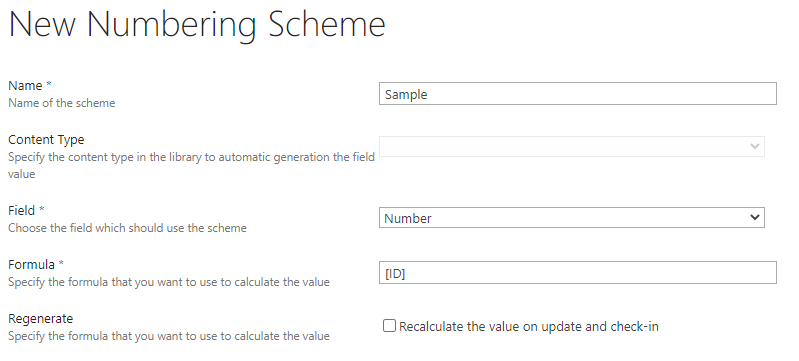Click the Content Type dropdown chevron arrow
The image size is (799, 361).
tap(755, 146)
